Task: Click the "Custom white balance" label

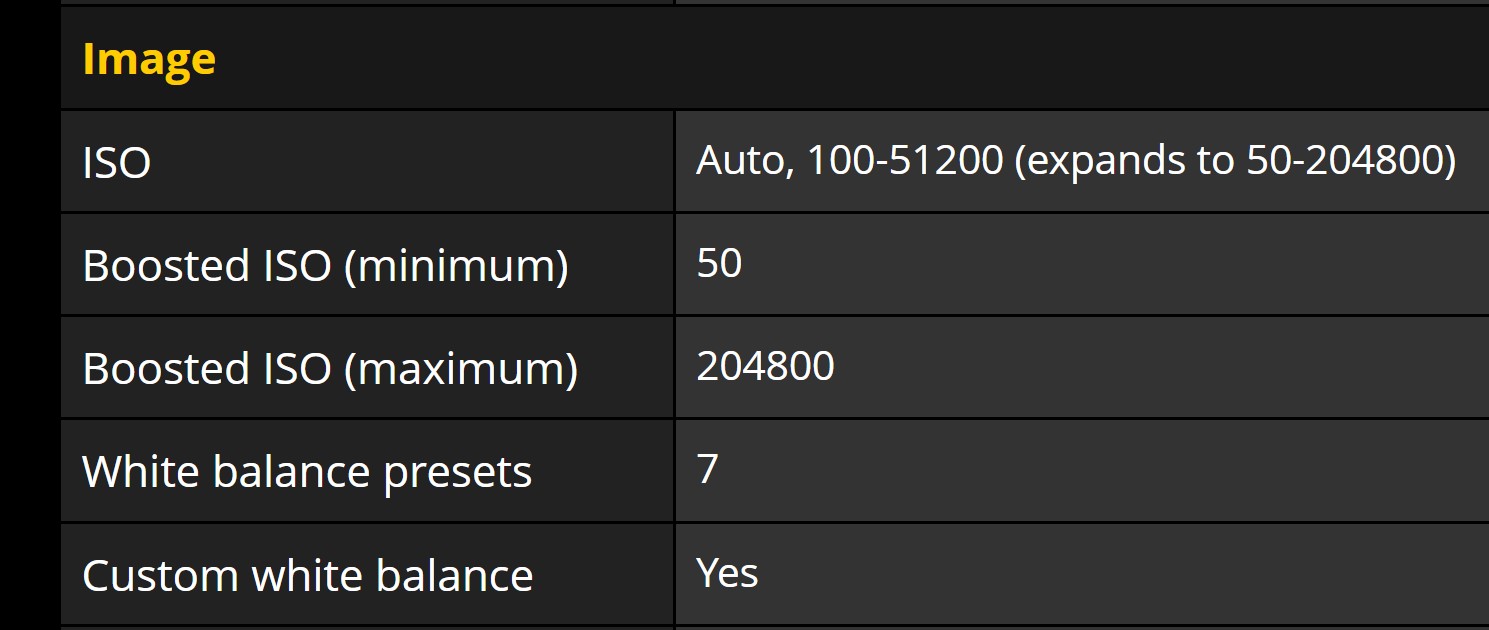Action: (307, 576)
